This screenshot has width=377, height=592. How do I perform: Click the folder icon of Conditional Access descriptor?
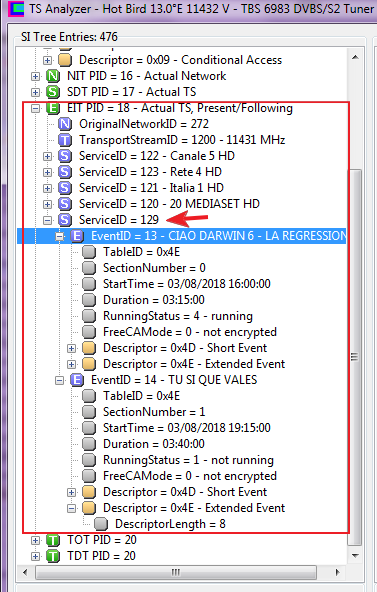65,60
